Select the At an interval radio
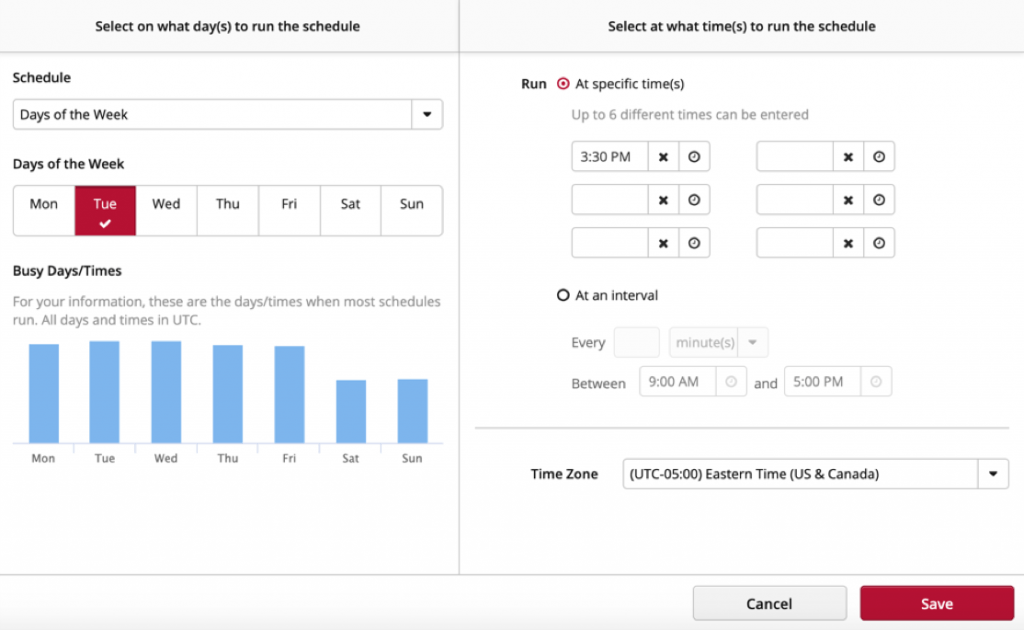Viewport: 1024px width, 630px height. pyautogui.click(x=563, y=295)
